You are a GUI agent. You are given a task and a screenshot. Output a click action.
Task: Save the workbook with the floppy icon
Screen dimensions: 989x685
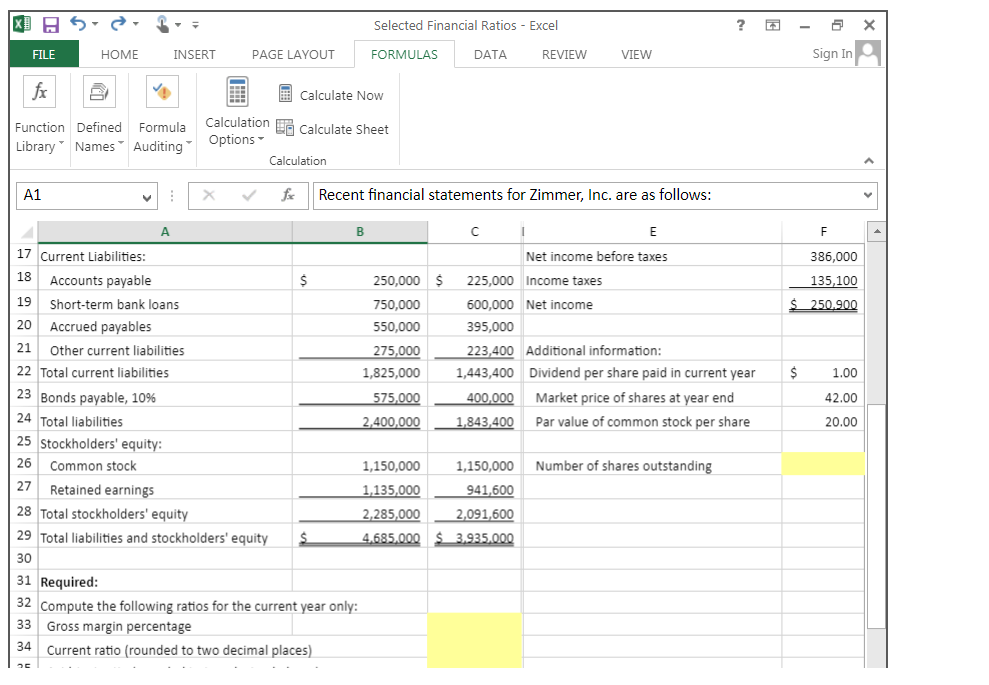tap(50, 25)
